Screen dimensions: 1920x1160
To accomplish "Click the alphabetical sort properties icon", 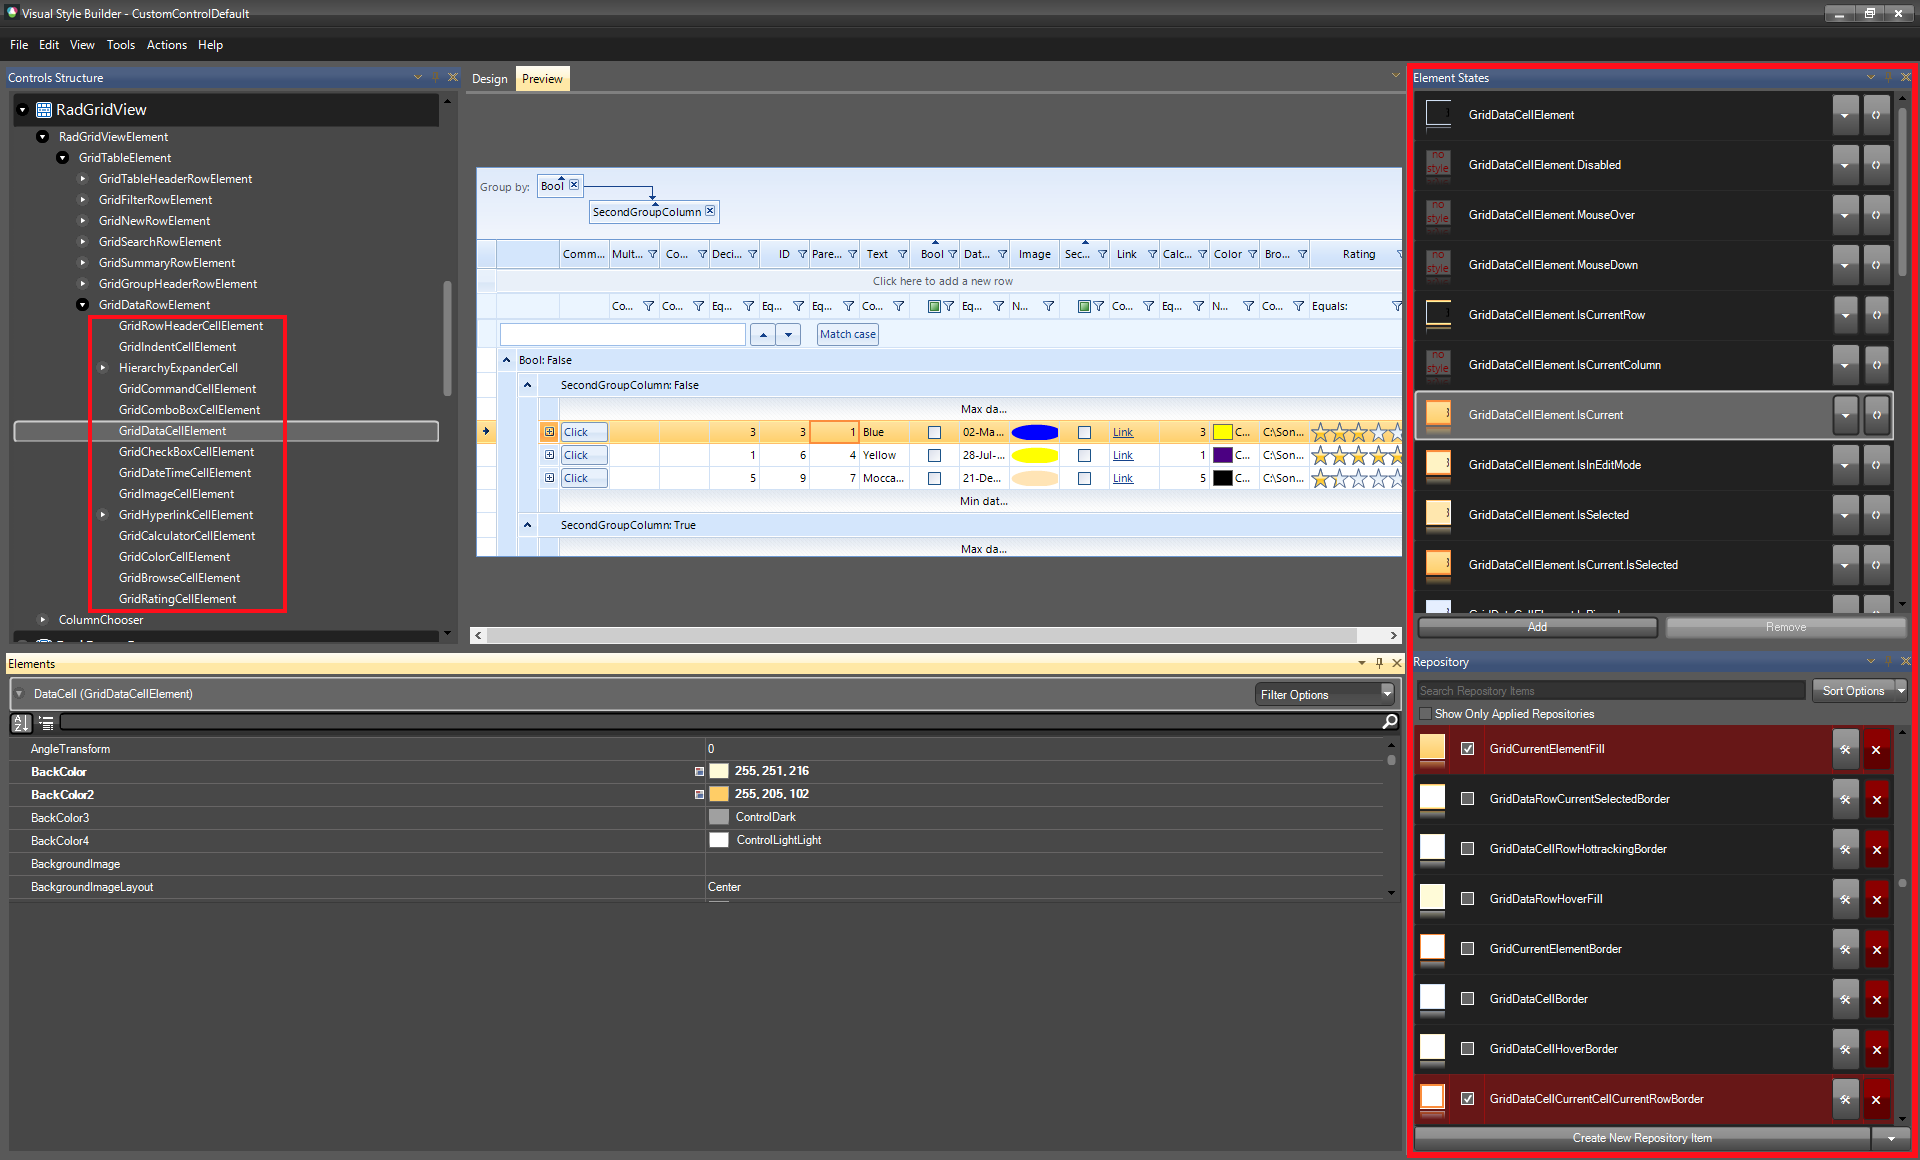I will tap(21, 722).
